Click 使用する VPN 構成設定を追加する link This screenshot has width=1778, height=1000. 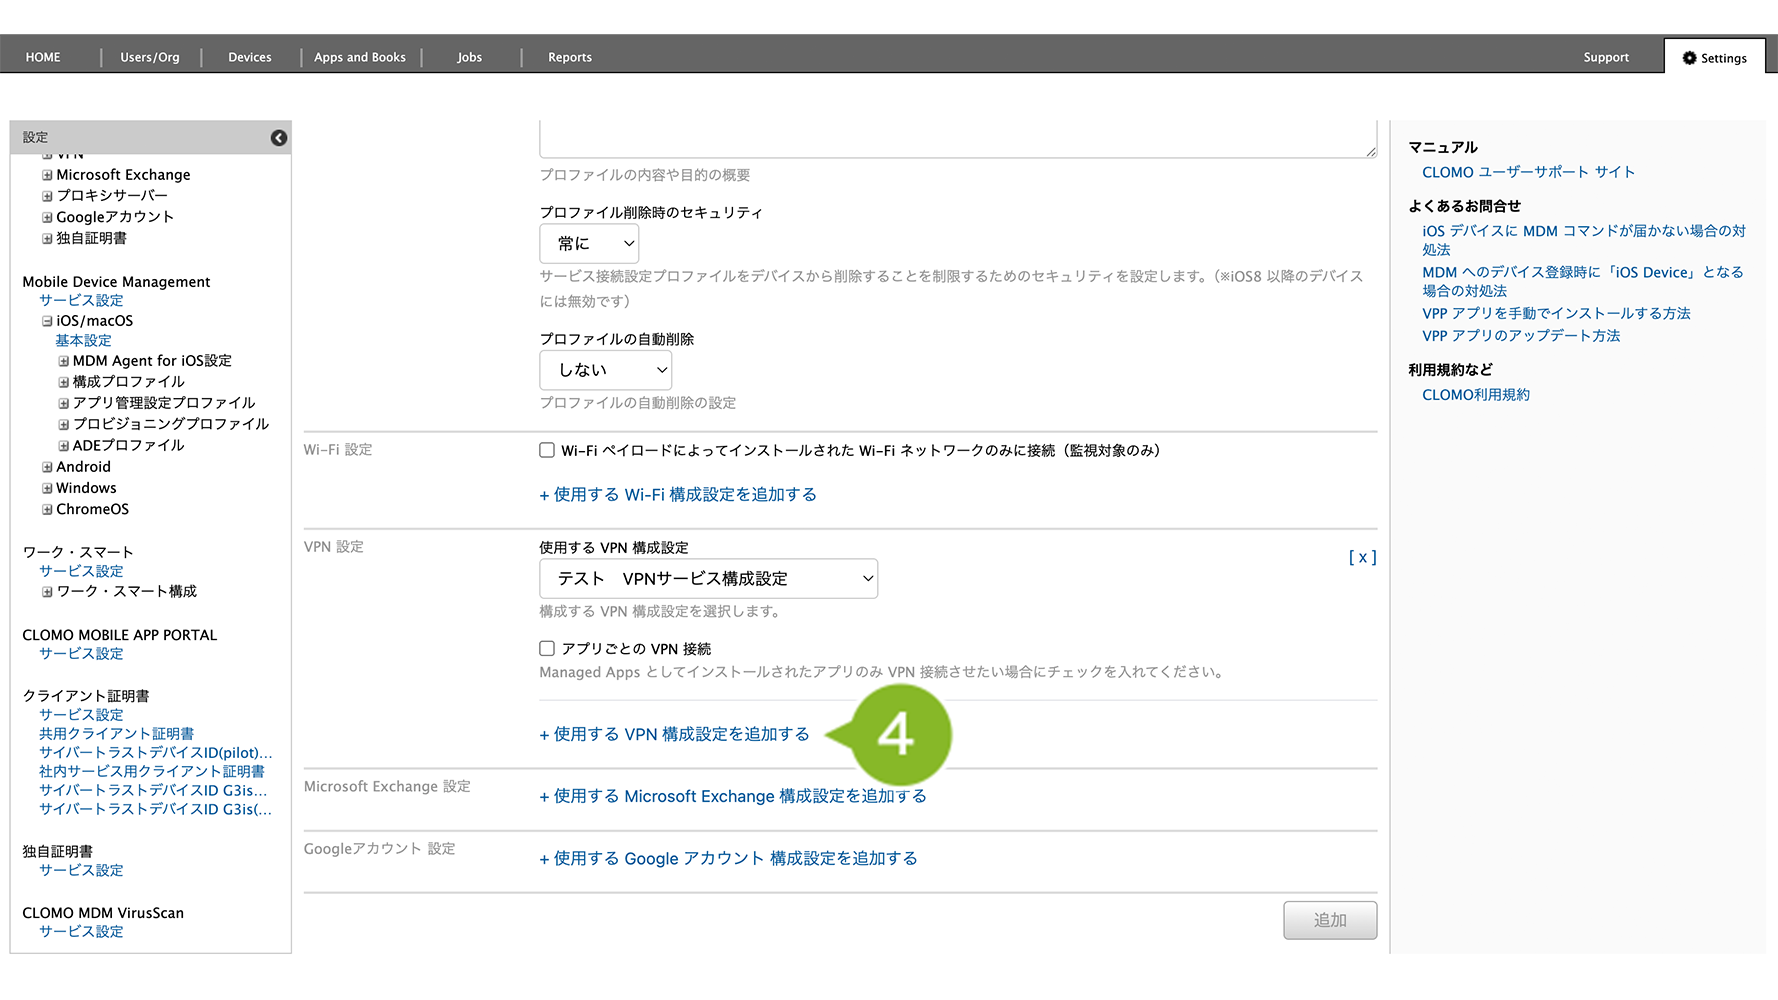[x=675, y=735]
